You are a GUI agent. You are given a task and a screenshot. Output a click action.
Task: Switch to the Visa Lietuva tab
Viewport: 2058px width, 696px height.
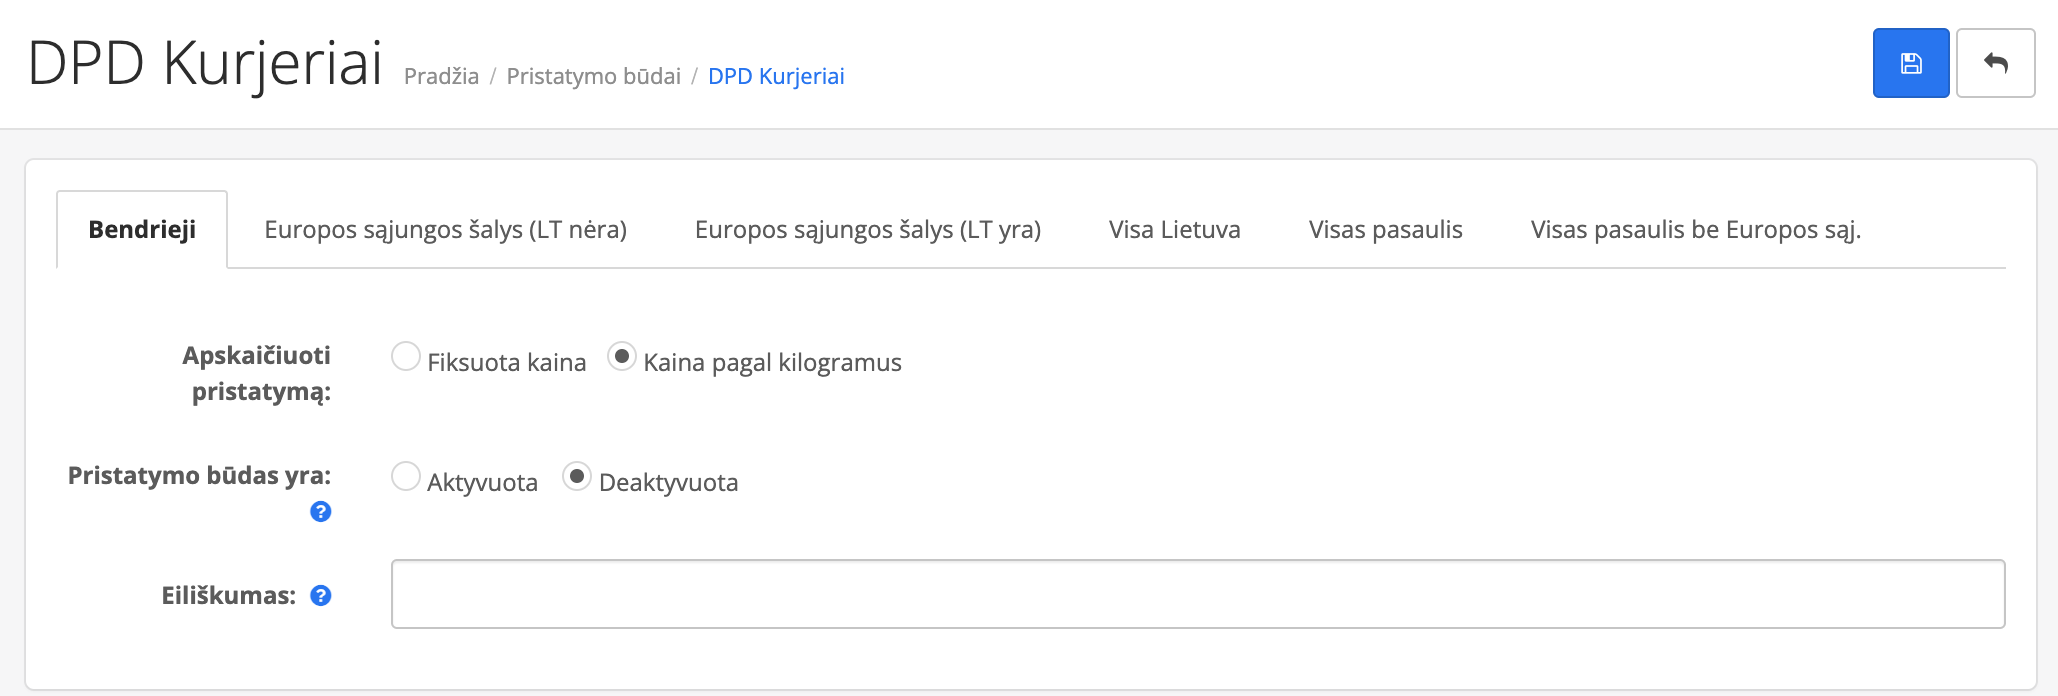coord(1174,230)
